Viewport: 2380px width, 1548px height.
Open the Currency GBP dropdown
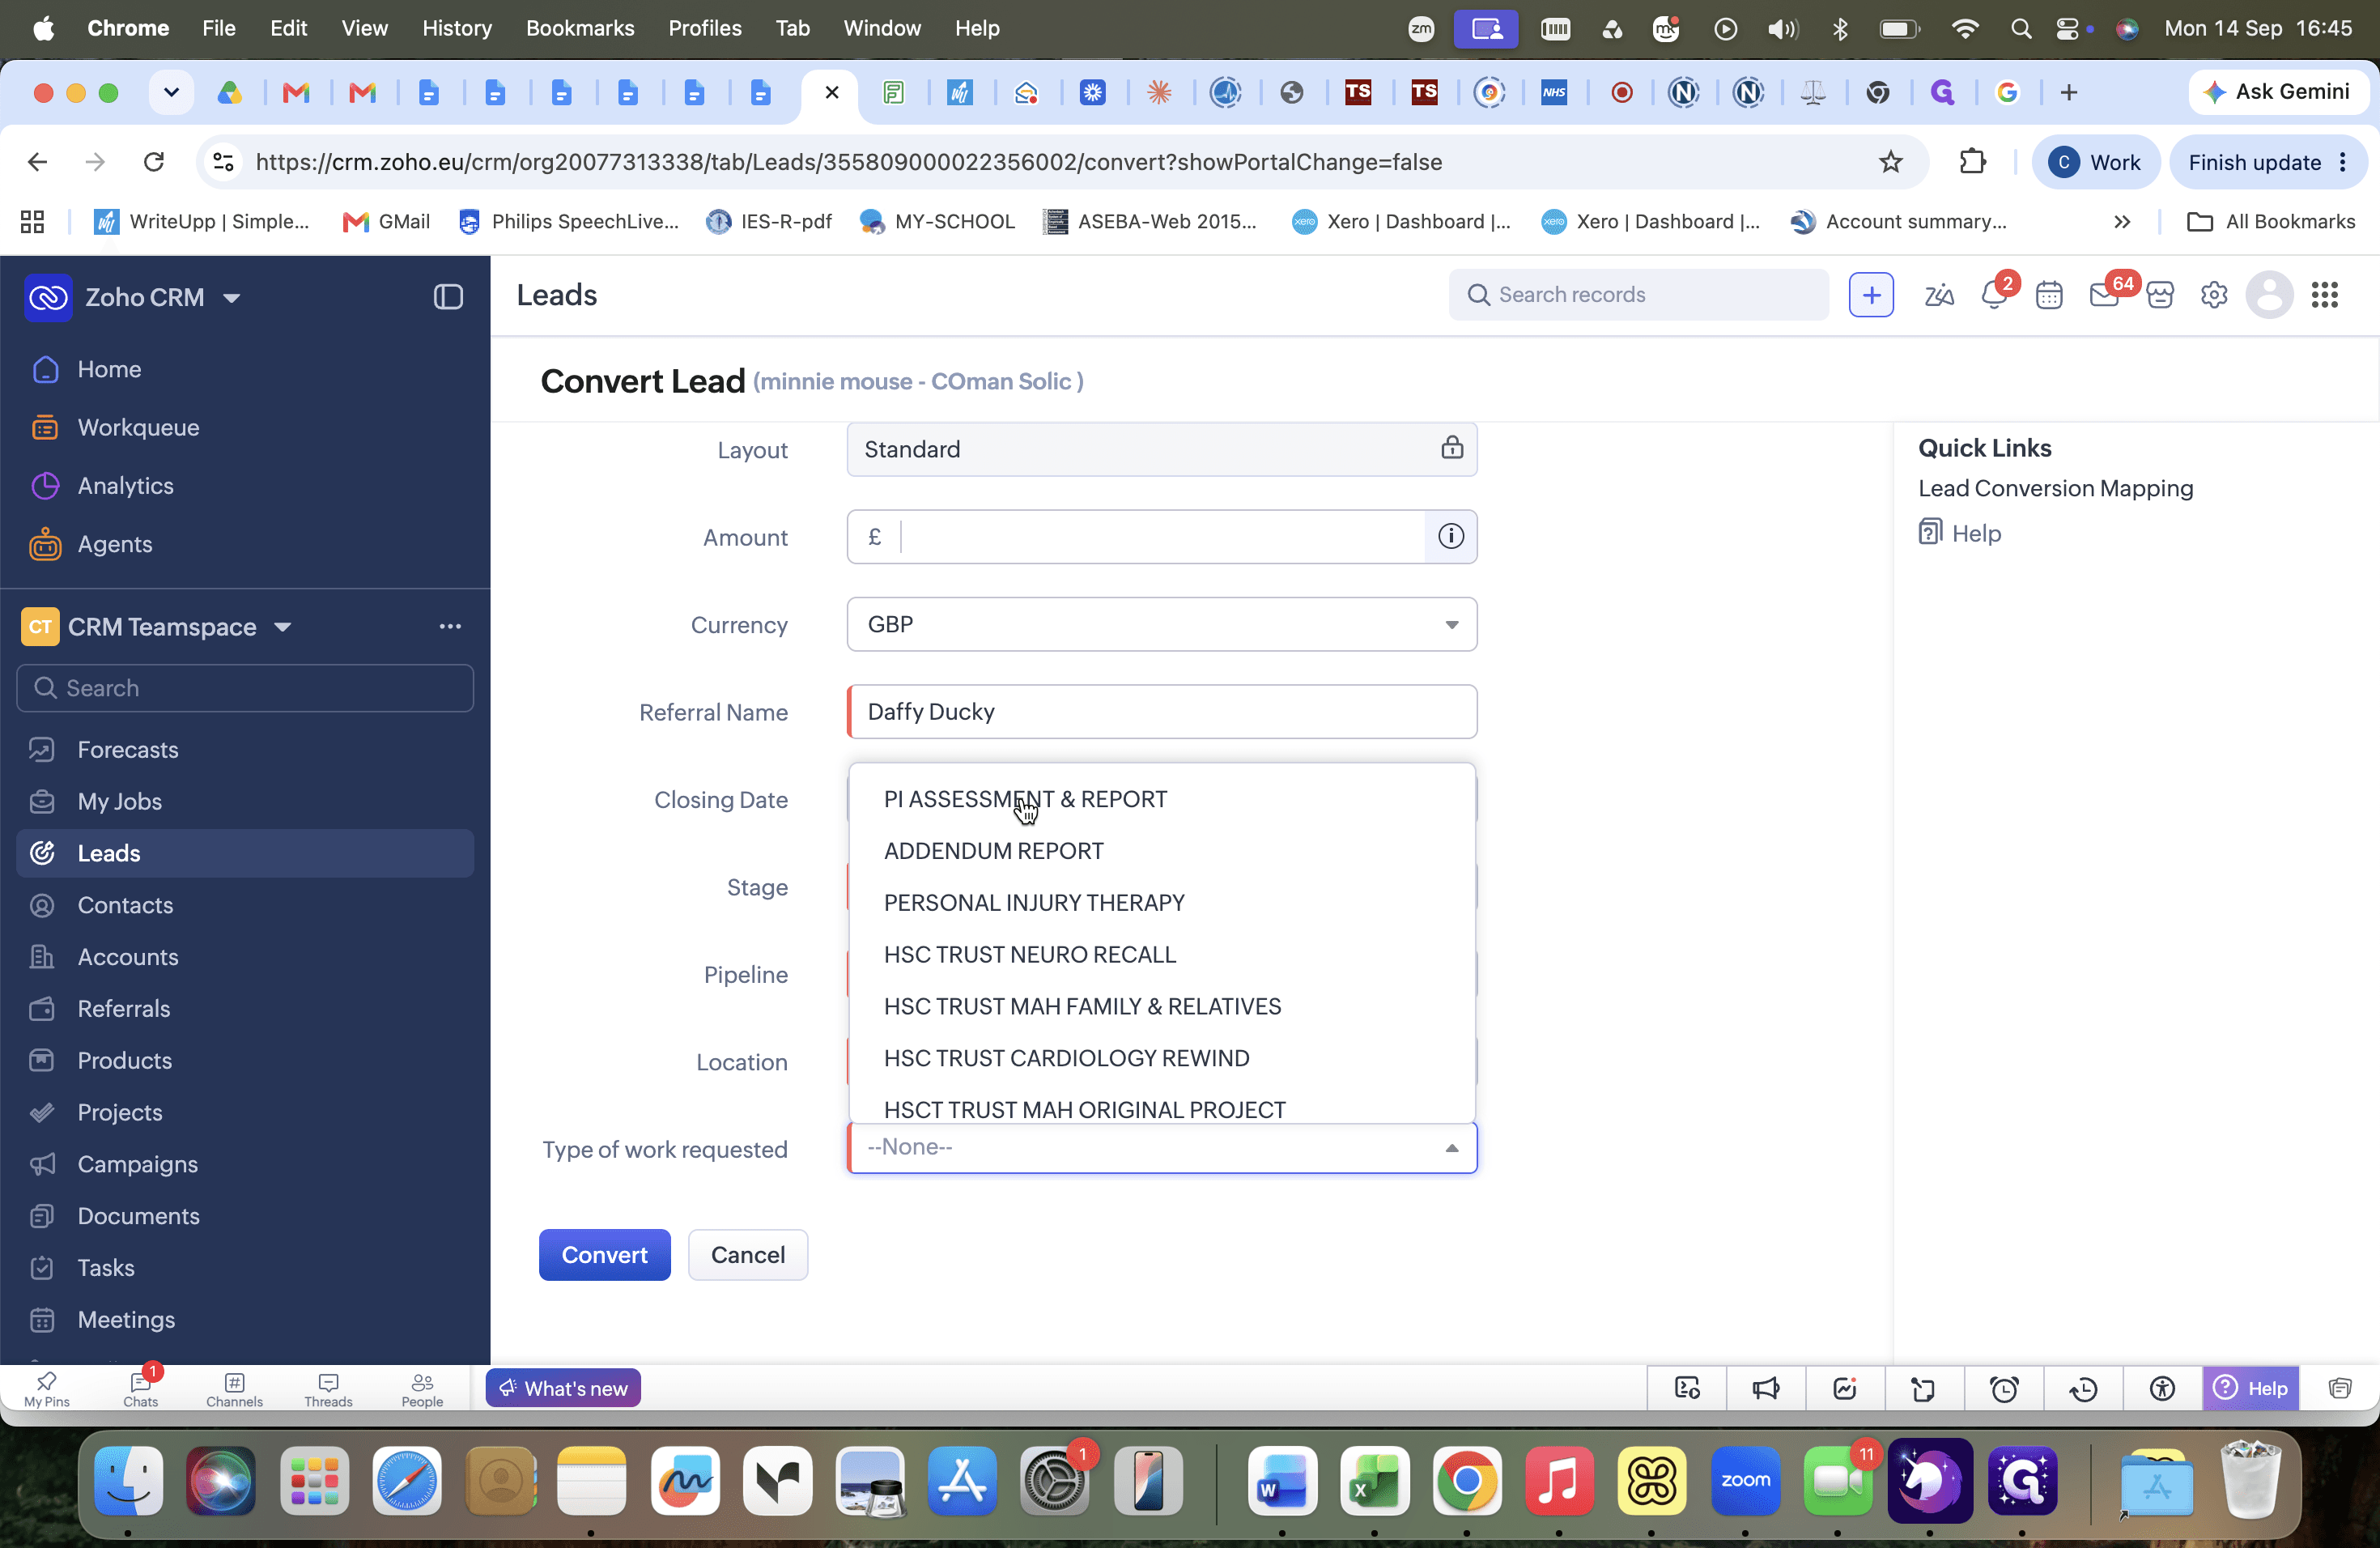(x=1162, y=625)
